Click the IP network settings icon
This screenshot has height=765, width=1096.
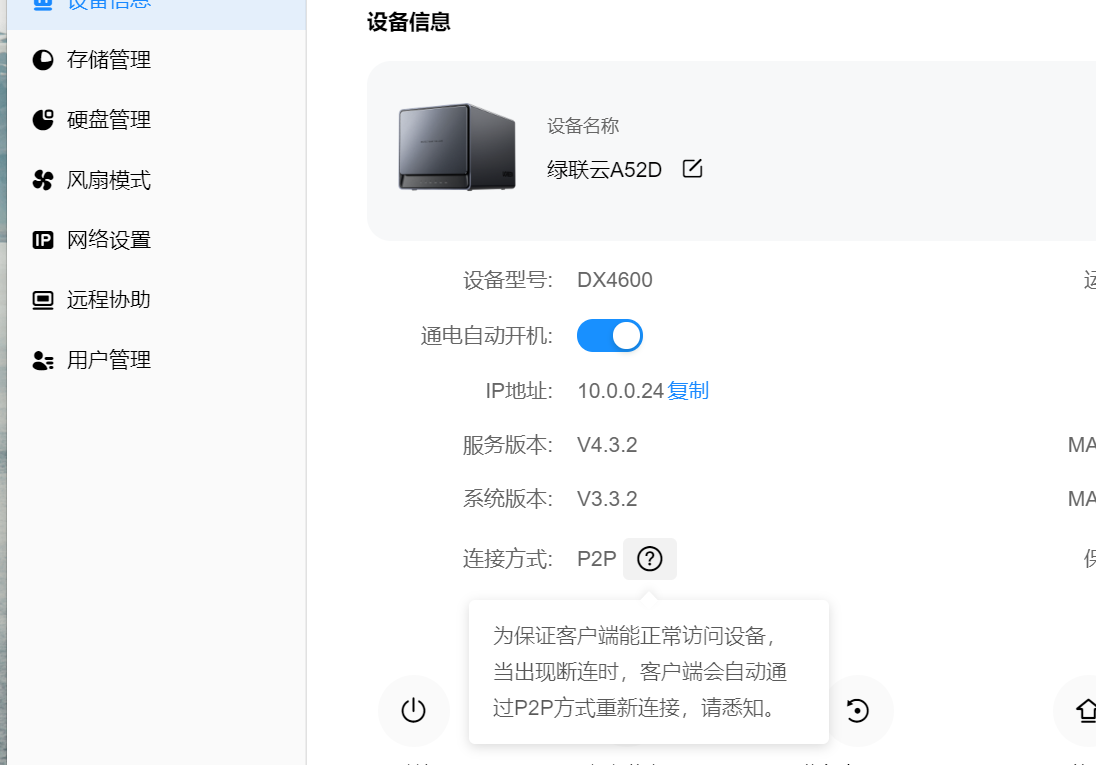[x=43, y=240]
